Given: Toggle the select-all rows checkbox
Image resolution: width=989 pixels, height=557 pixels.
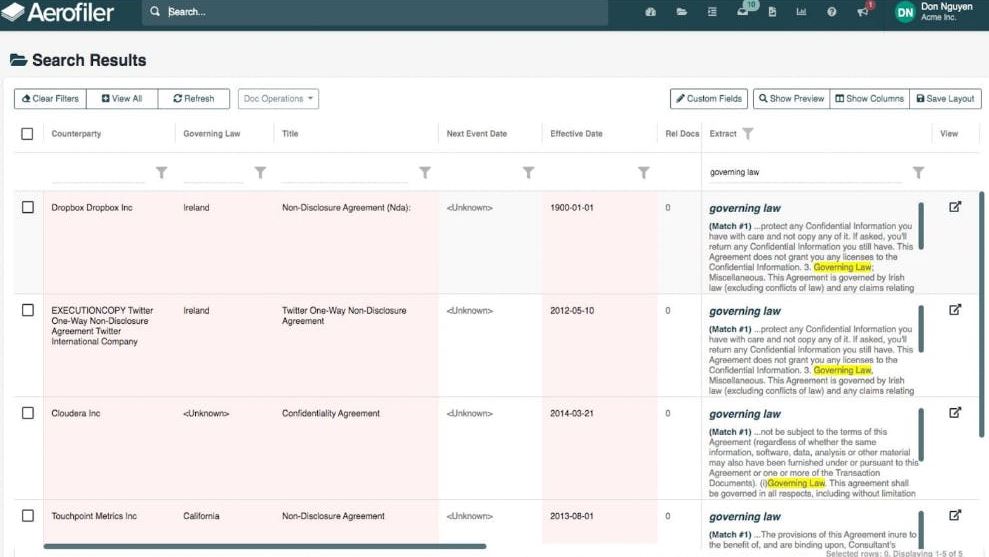Looking at the screenshot, I should pos(27,134).
